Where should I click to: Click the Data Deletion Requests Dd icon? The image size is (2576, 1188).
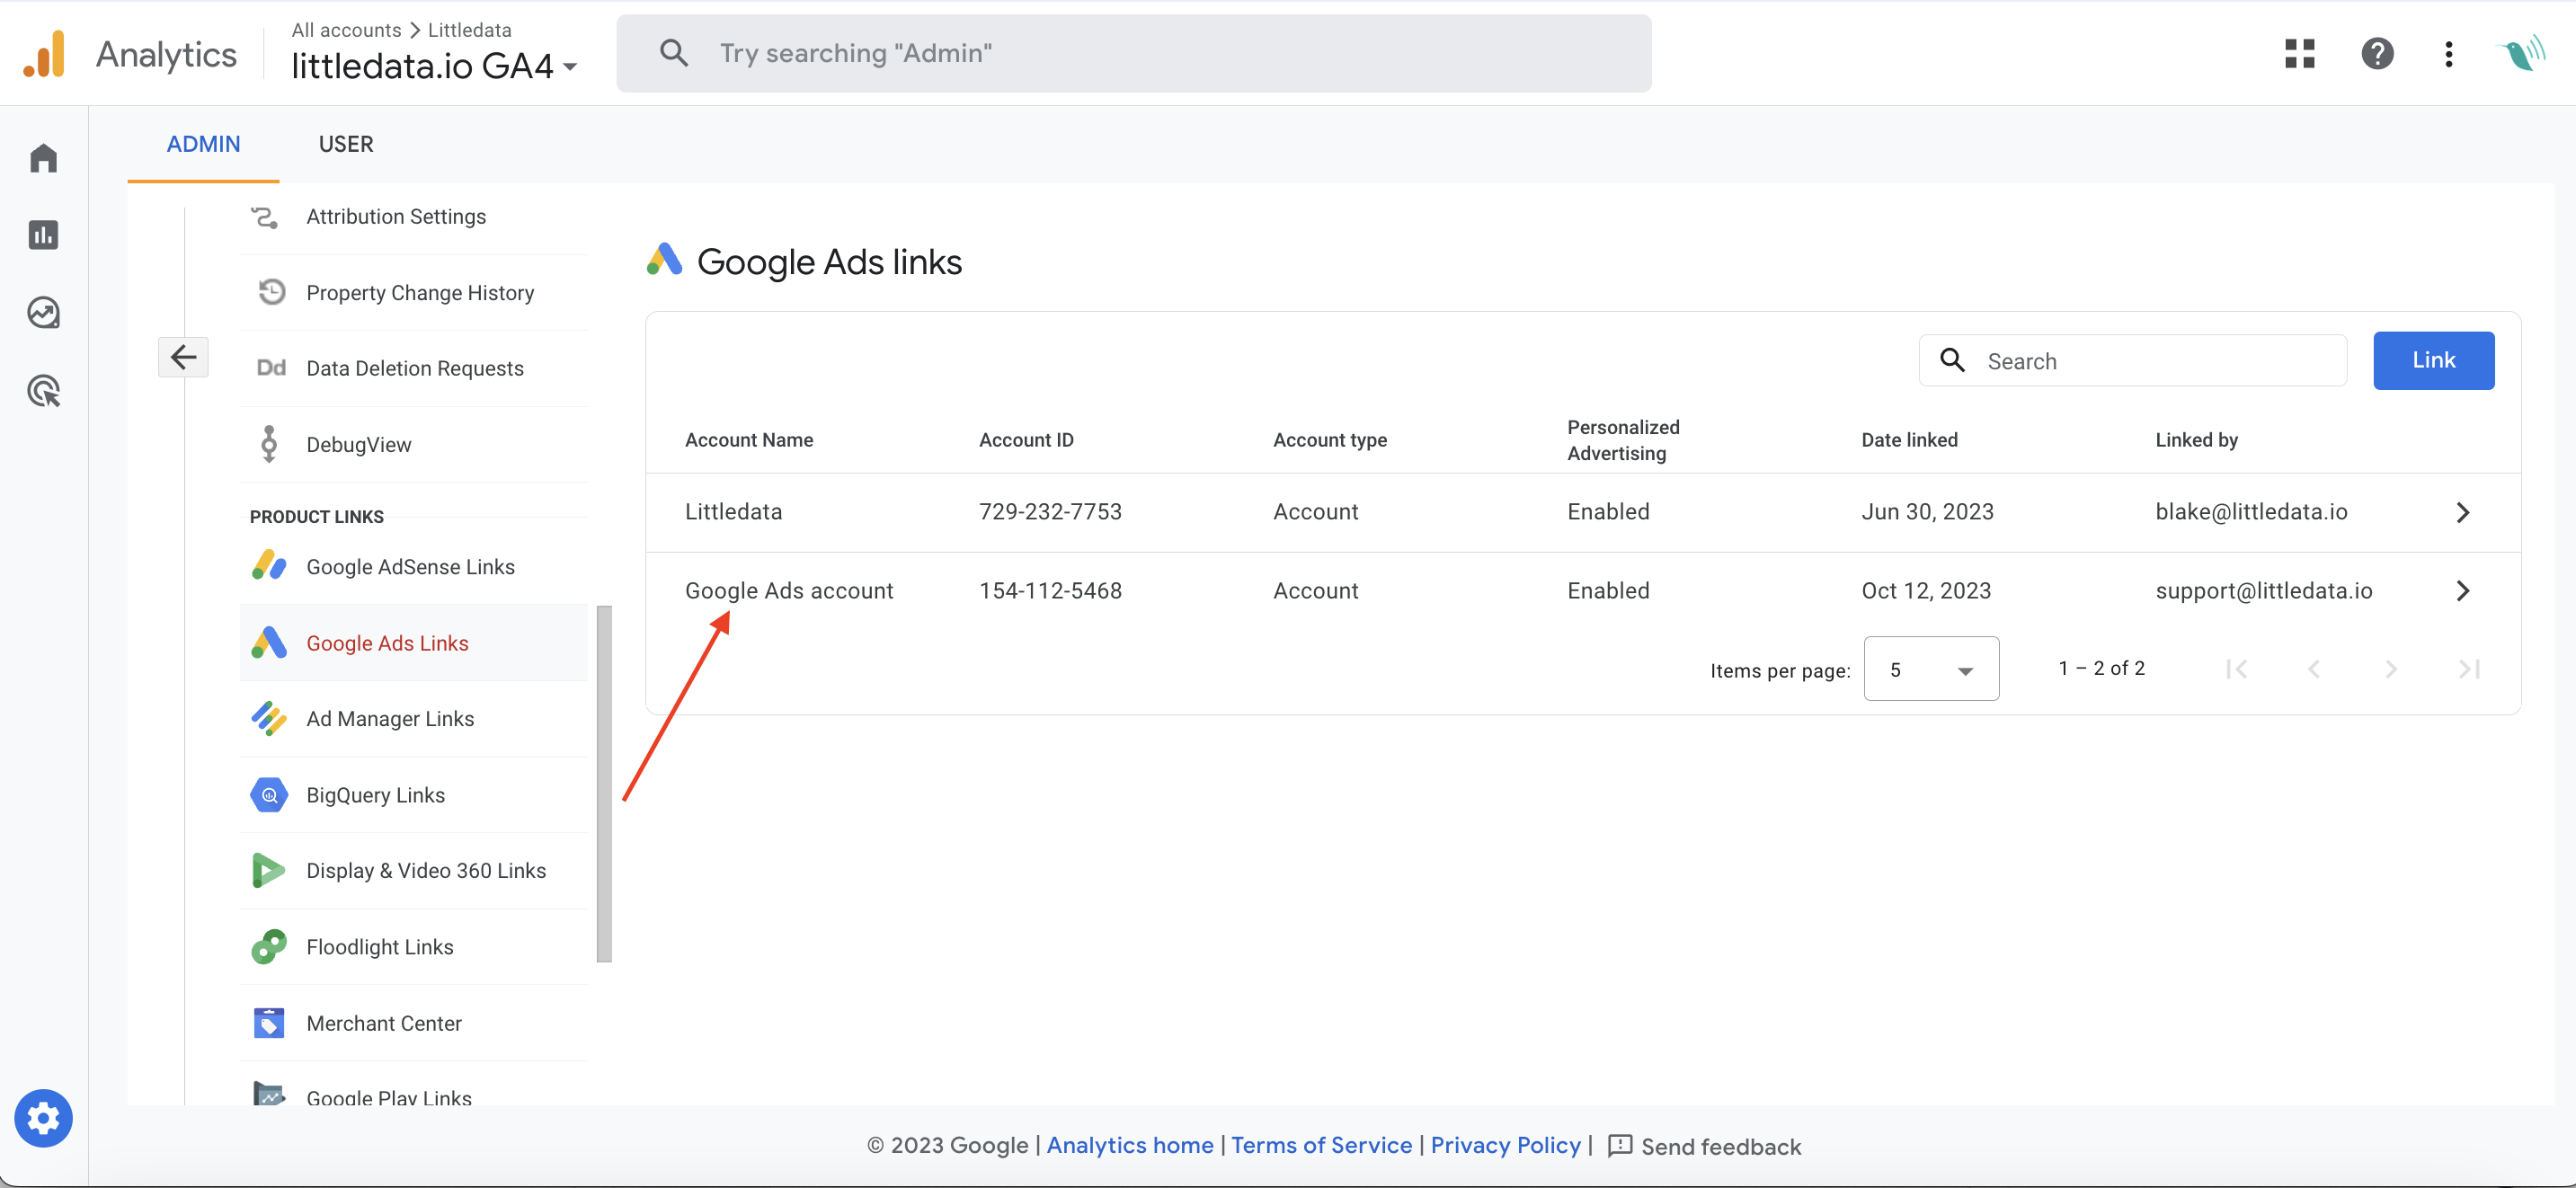(271, 368)
